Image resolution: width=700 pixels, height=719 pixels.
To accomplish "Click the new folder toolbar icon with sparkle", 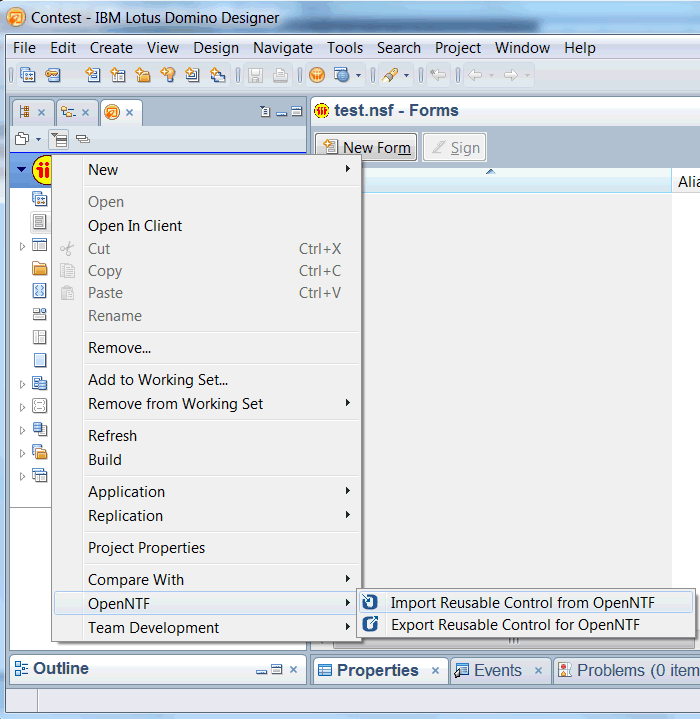I will (143, 75).
